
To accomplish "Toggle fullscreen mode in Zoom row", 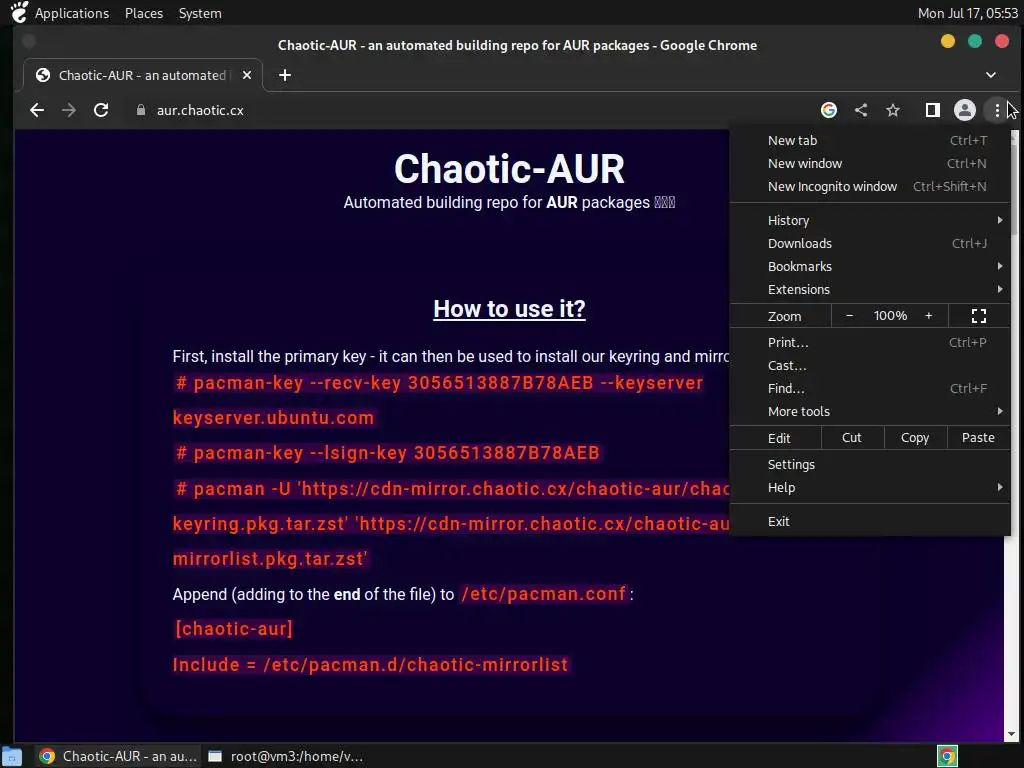I will (978, 316).
